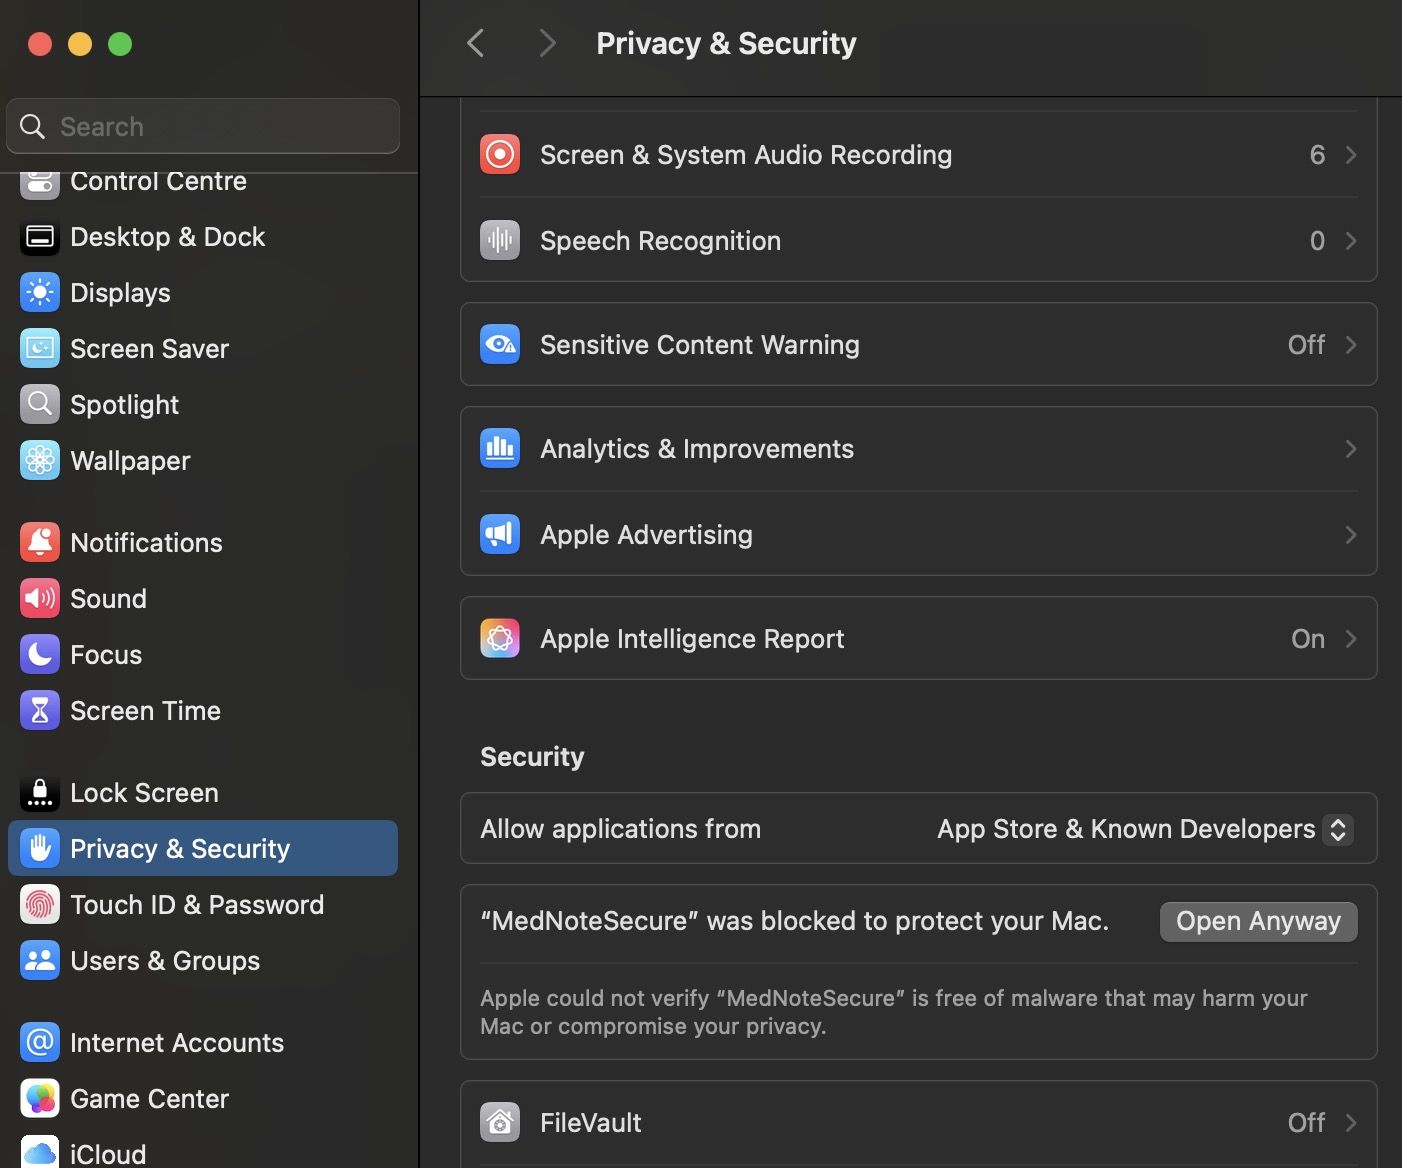Click the Sound speaker icon
The width and height of the screenshot is (1402, 1168).
40,599
